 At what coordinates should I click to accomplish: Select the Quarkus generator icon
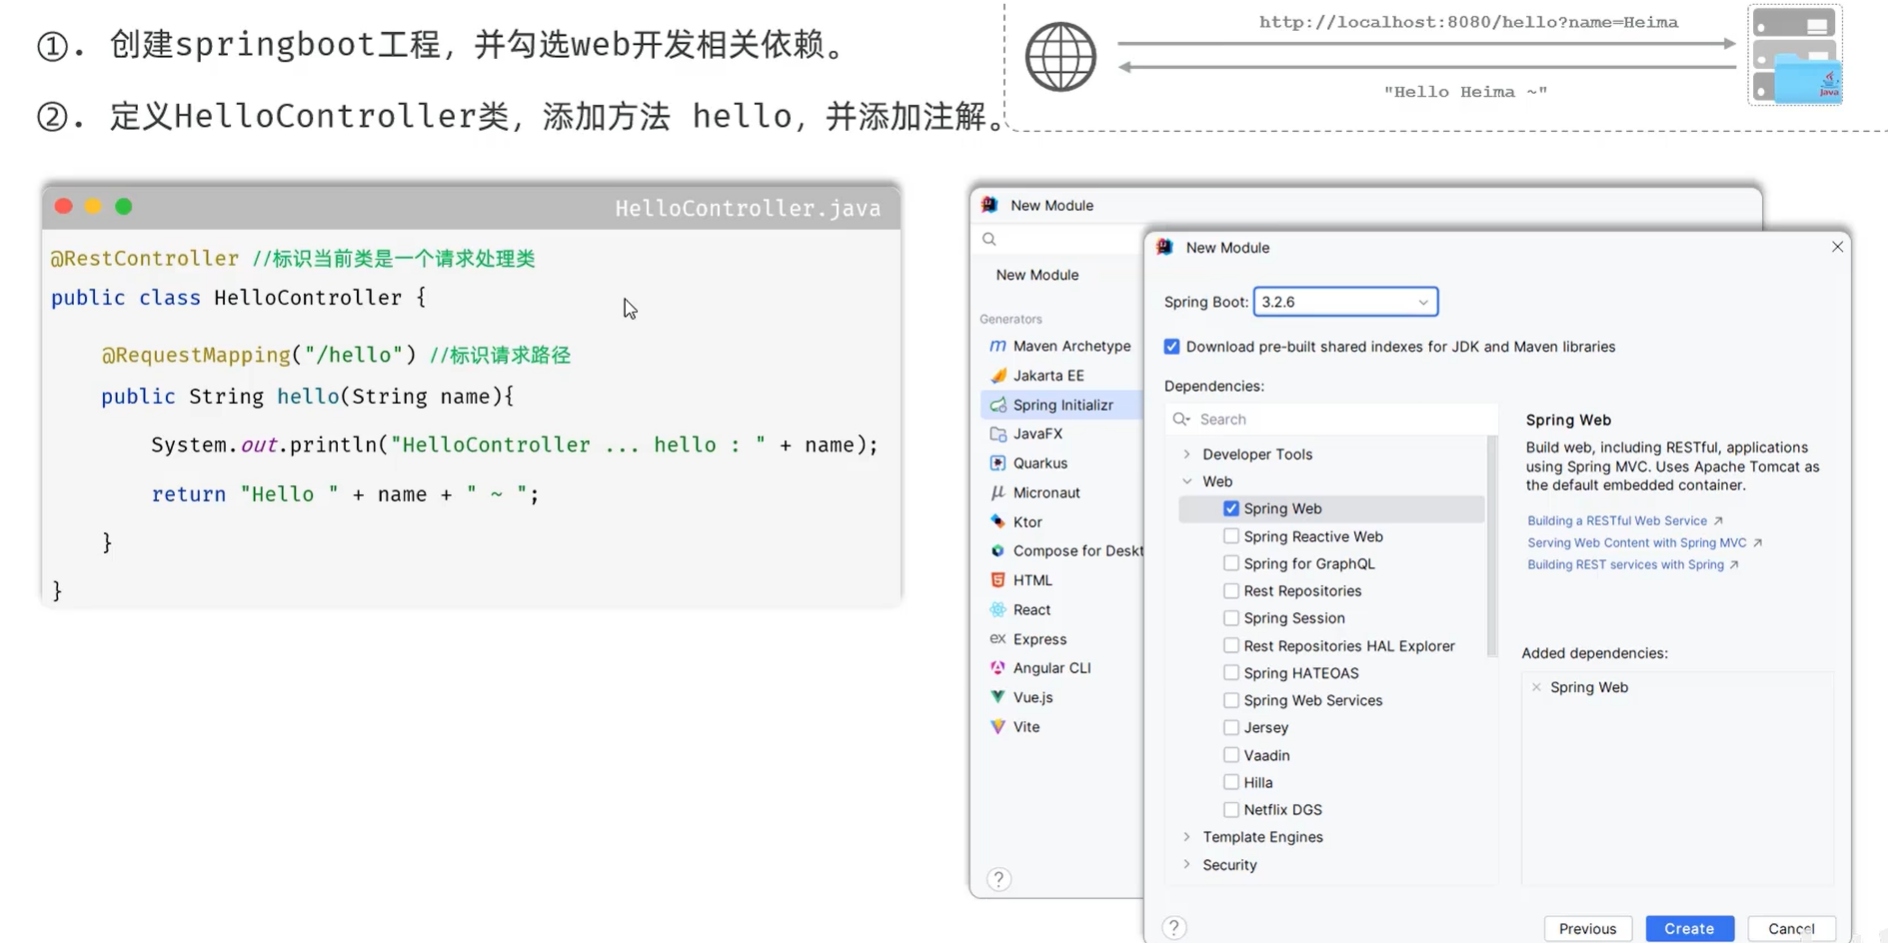[997, 463]
